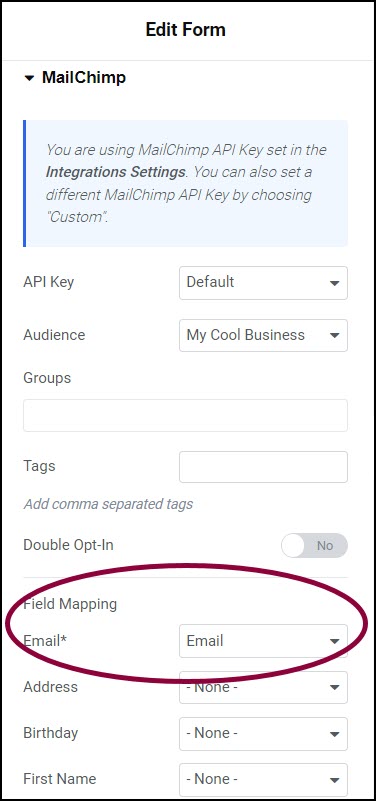
Task: Click the Edit Form panel header
Action: click(185, 30)
